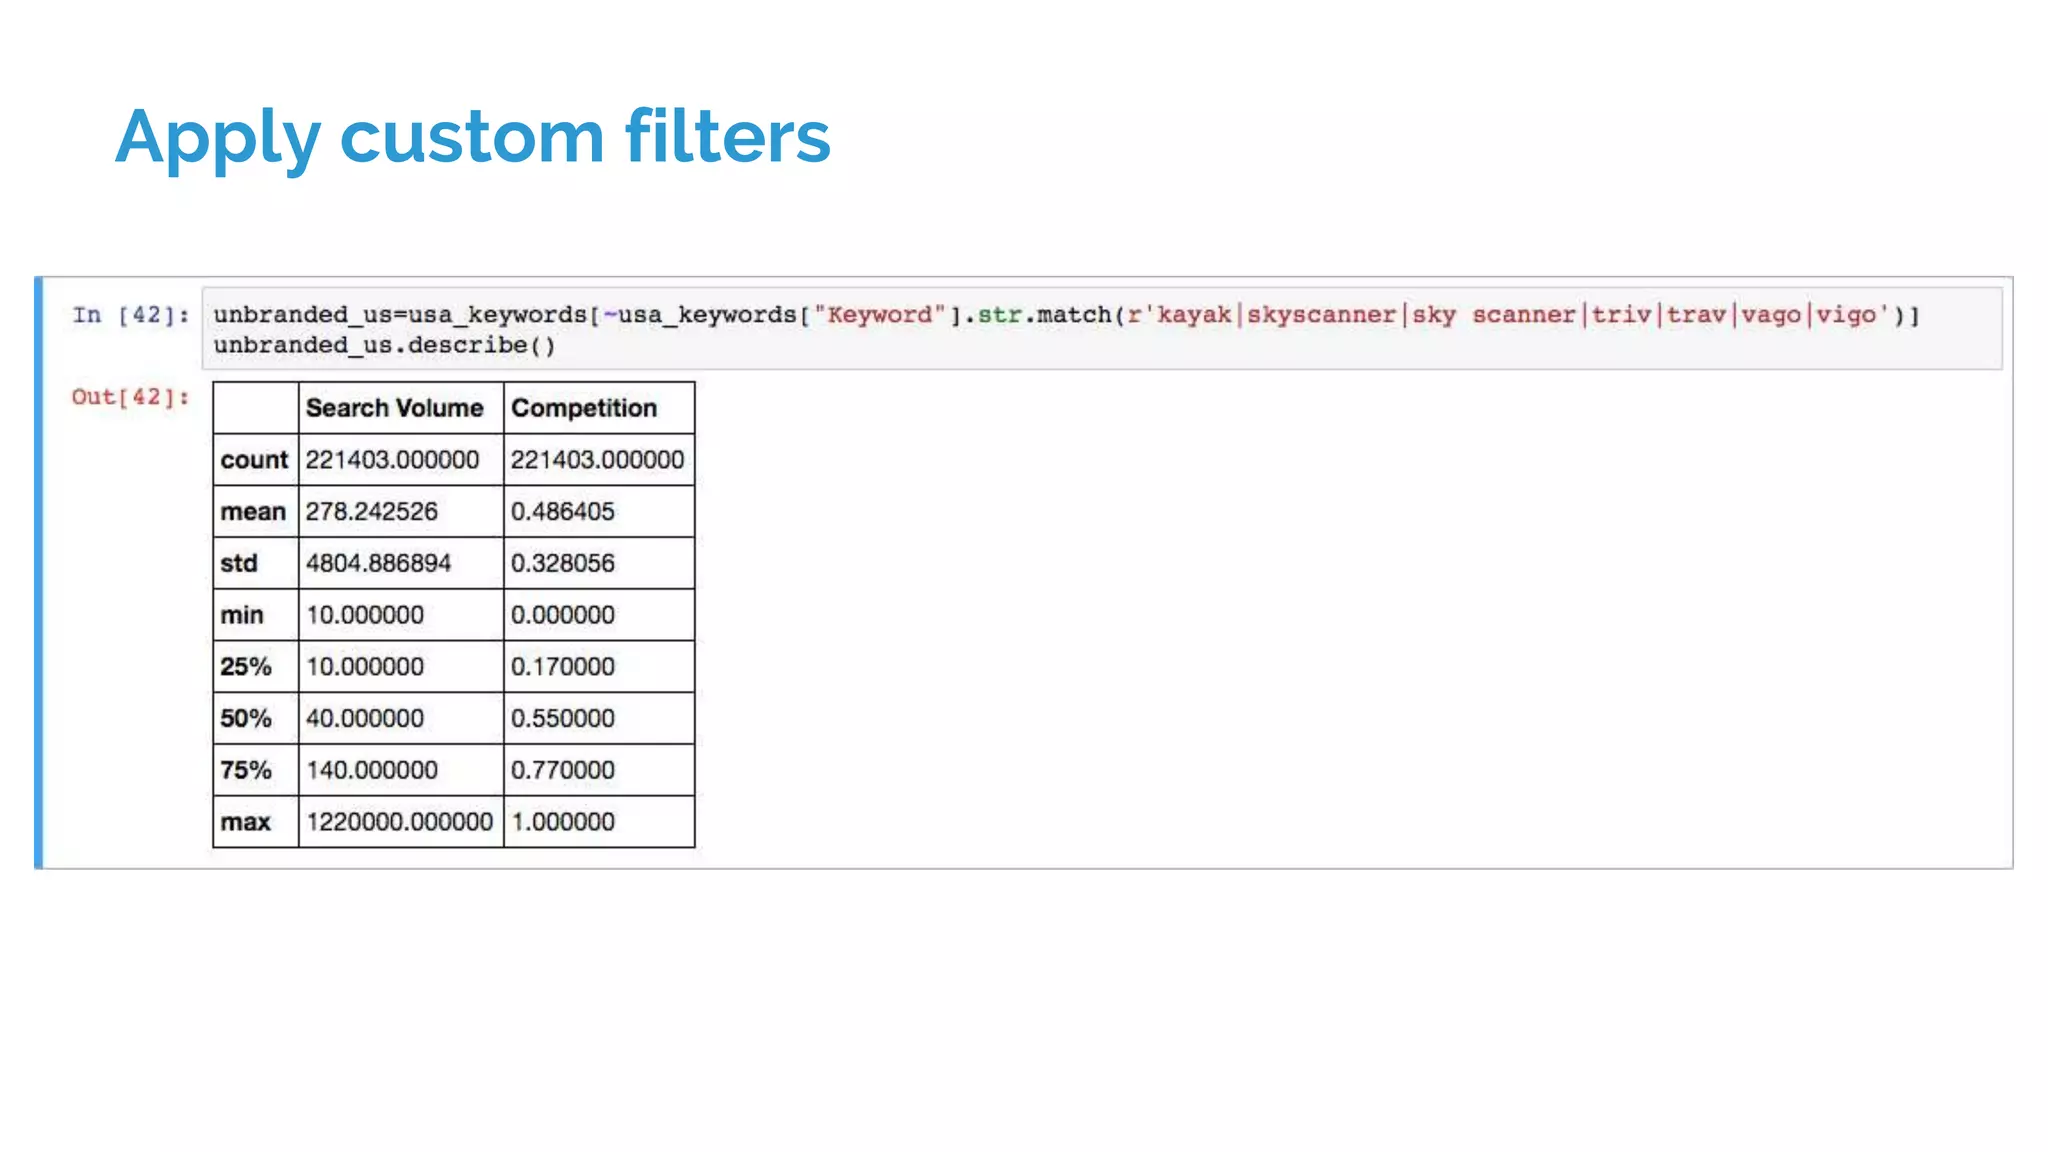Select the std value 4804.886894
This screenshot has height=1152, width=2048.
click(379, 563)
